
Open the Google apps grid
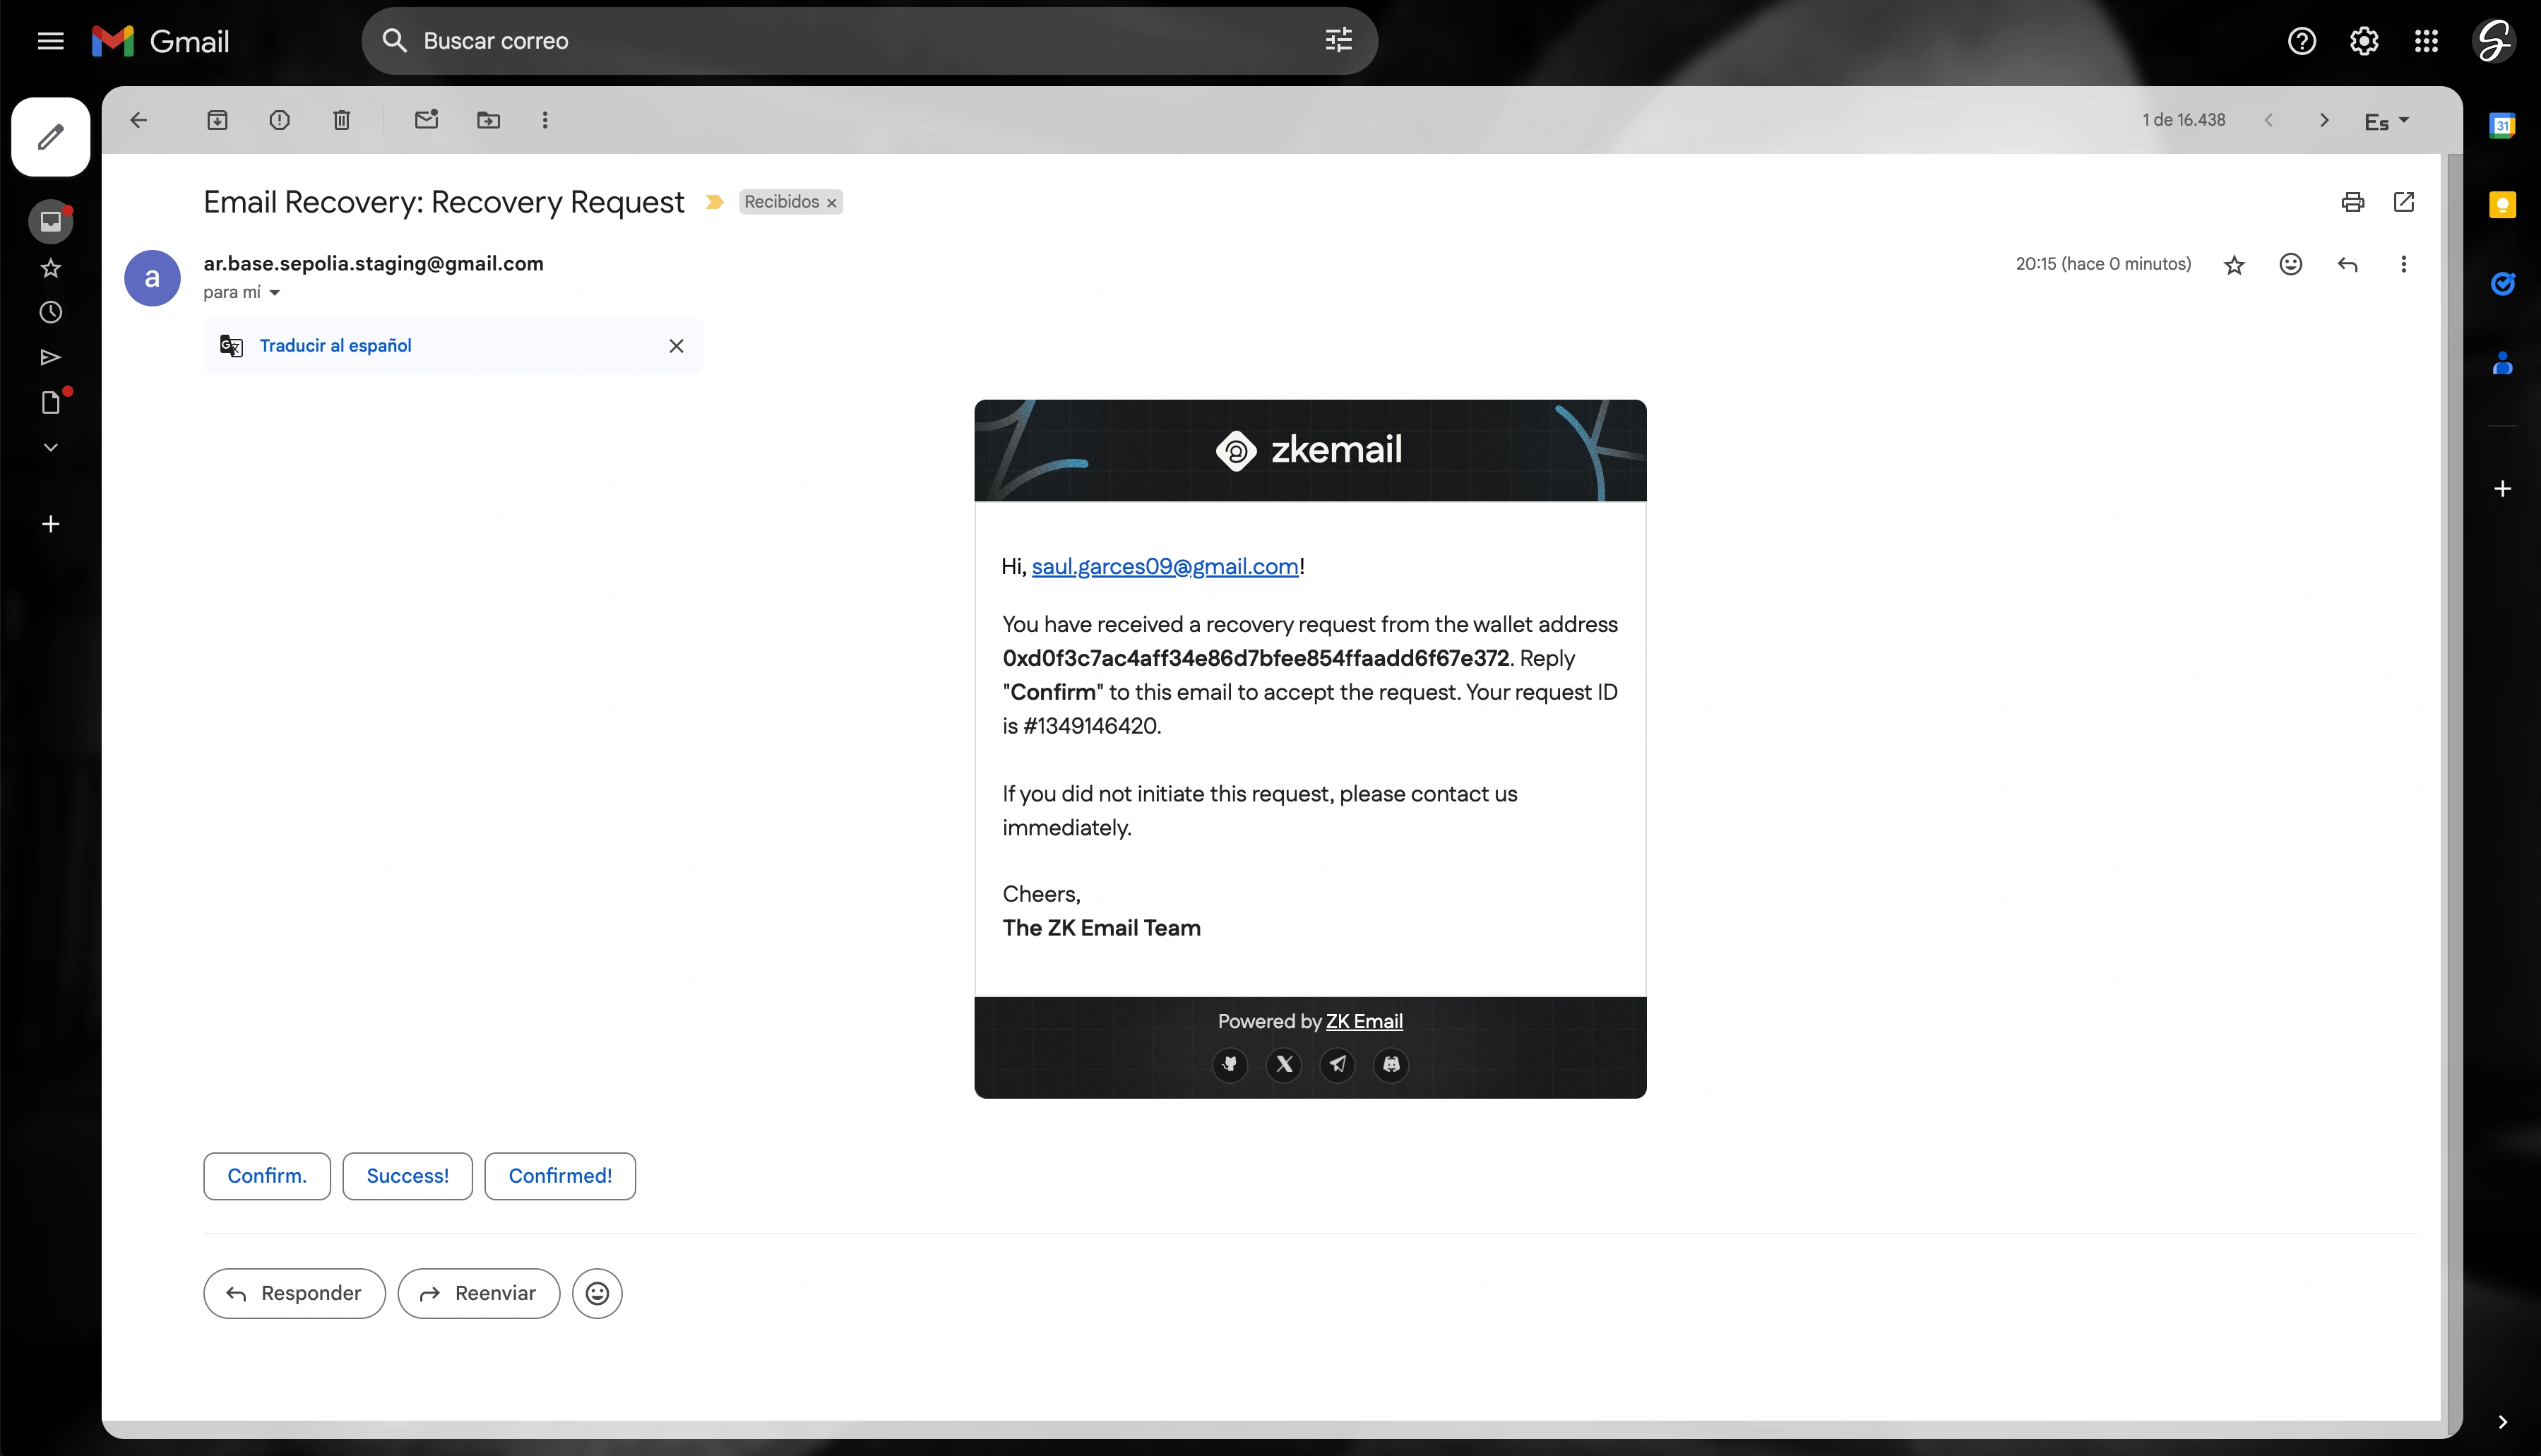click(x=2426, y=41)
